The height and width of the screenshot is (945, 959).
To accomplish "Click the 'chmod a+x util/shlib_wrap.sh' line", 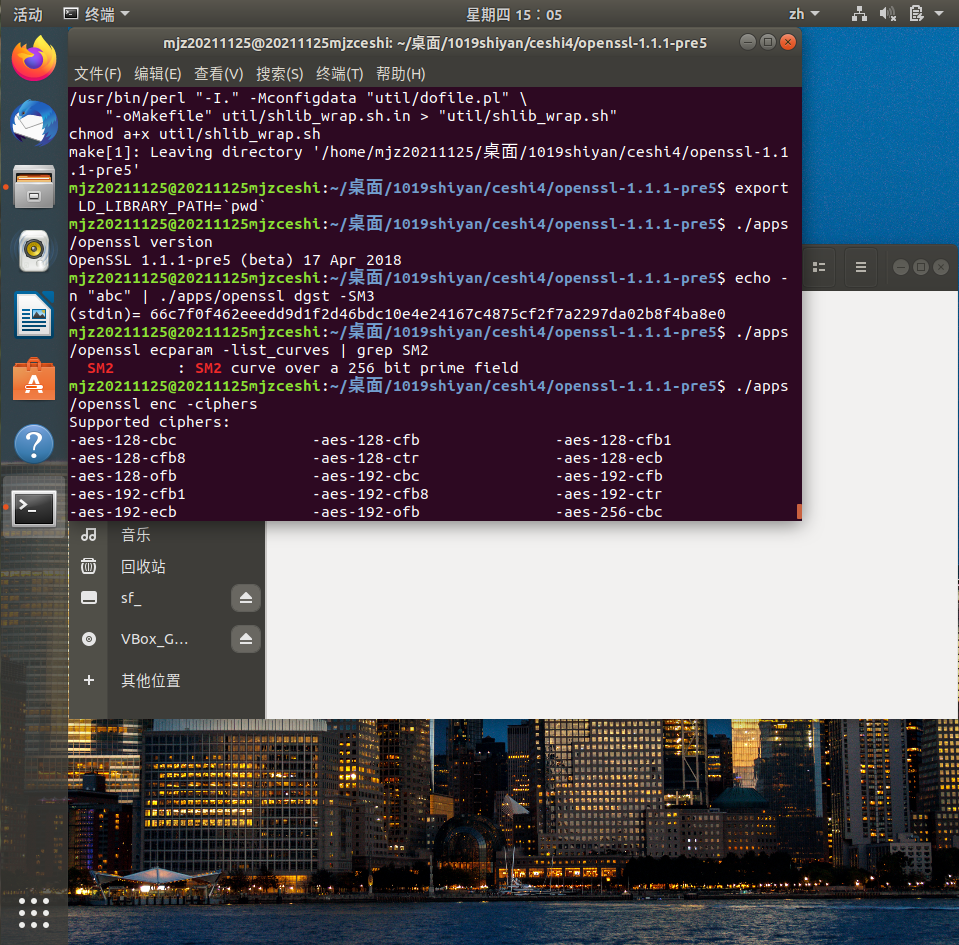I will tap(194, 134).
